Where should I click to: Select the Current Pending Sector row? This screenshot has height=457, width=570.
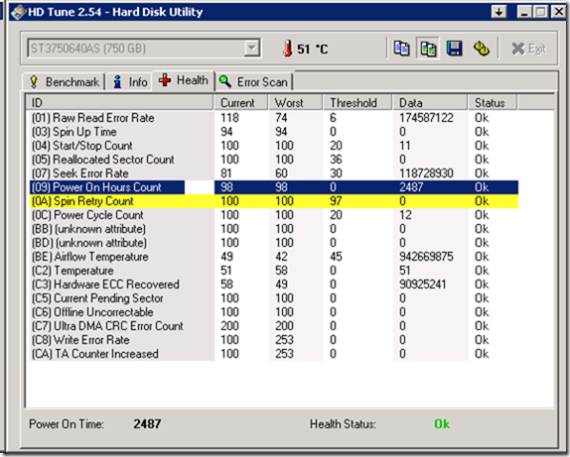pos(274,298)
